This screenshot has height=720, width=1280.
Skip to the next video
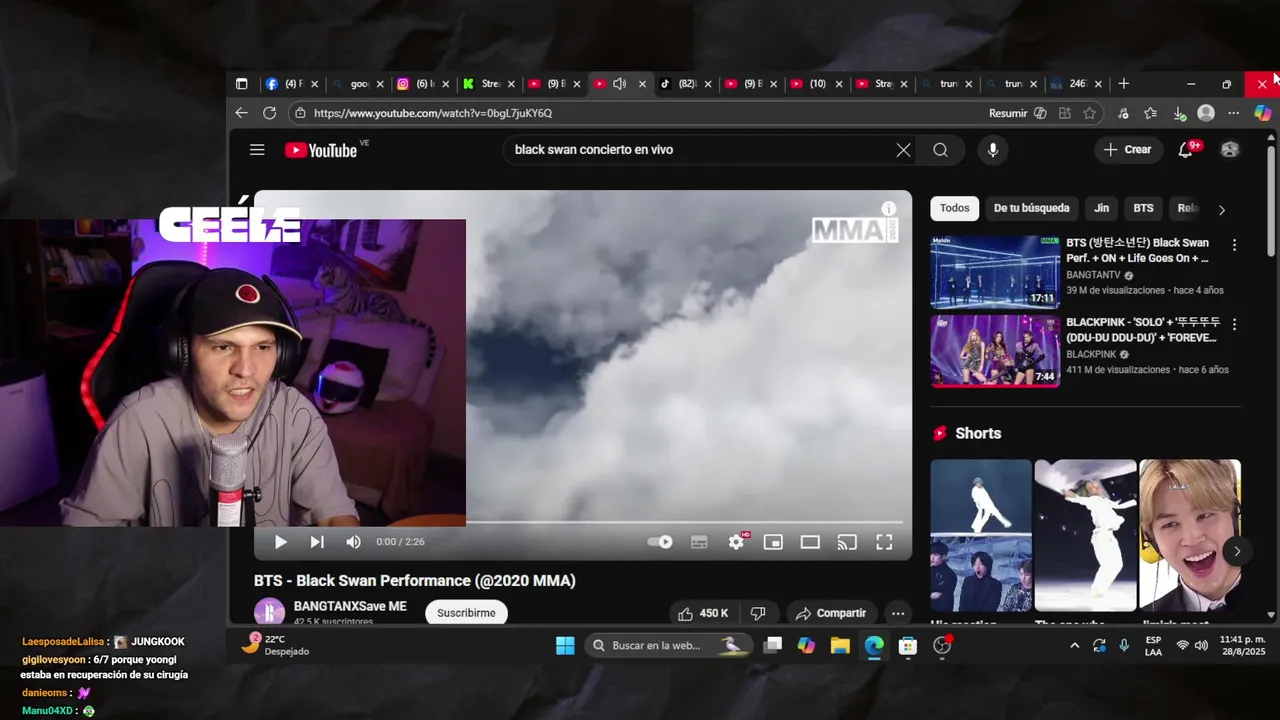tap(317, 542)
